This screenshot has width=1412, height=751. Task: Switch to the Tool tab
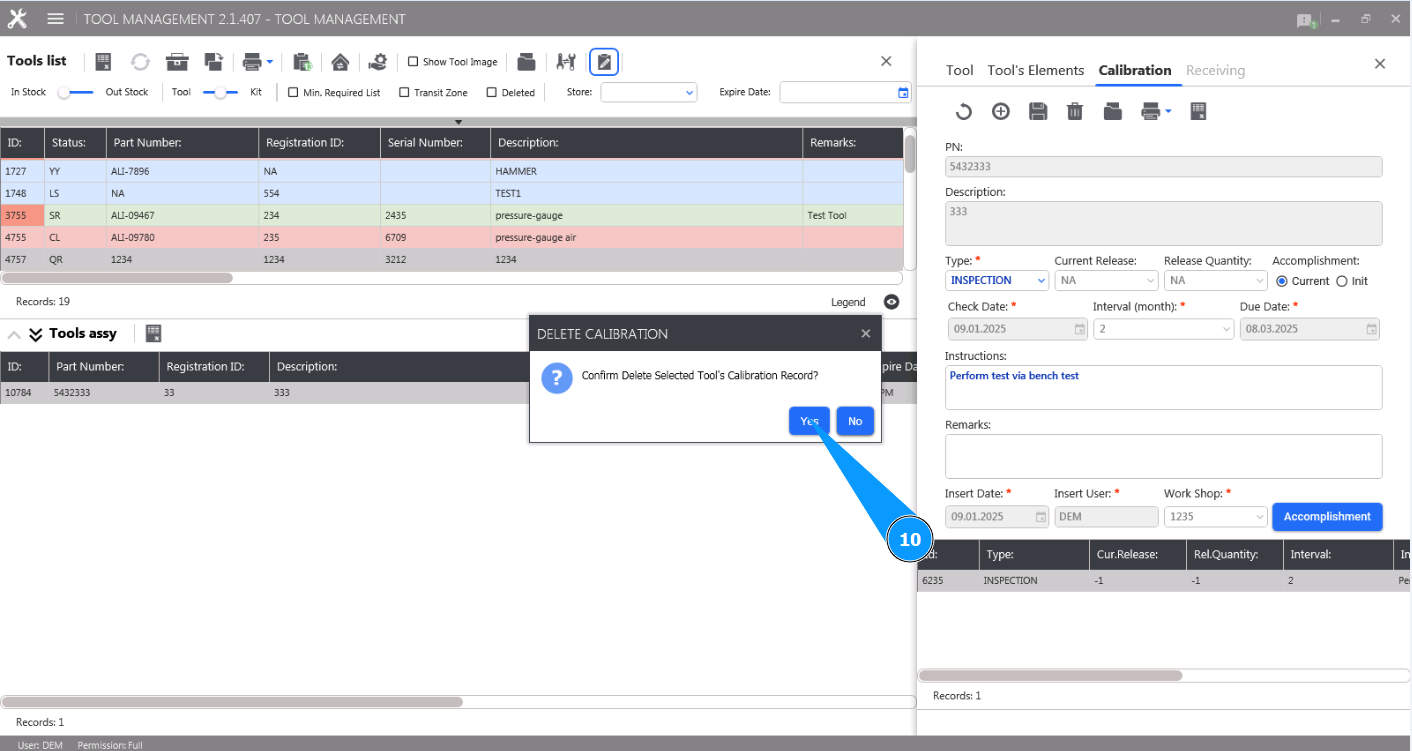point(959,70)
